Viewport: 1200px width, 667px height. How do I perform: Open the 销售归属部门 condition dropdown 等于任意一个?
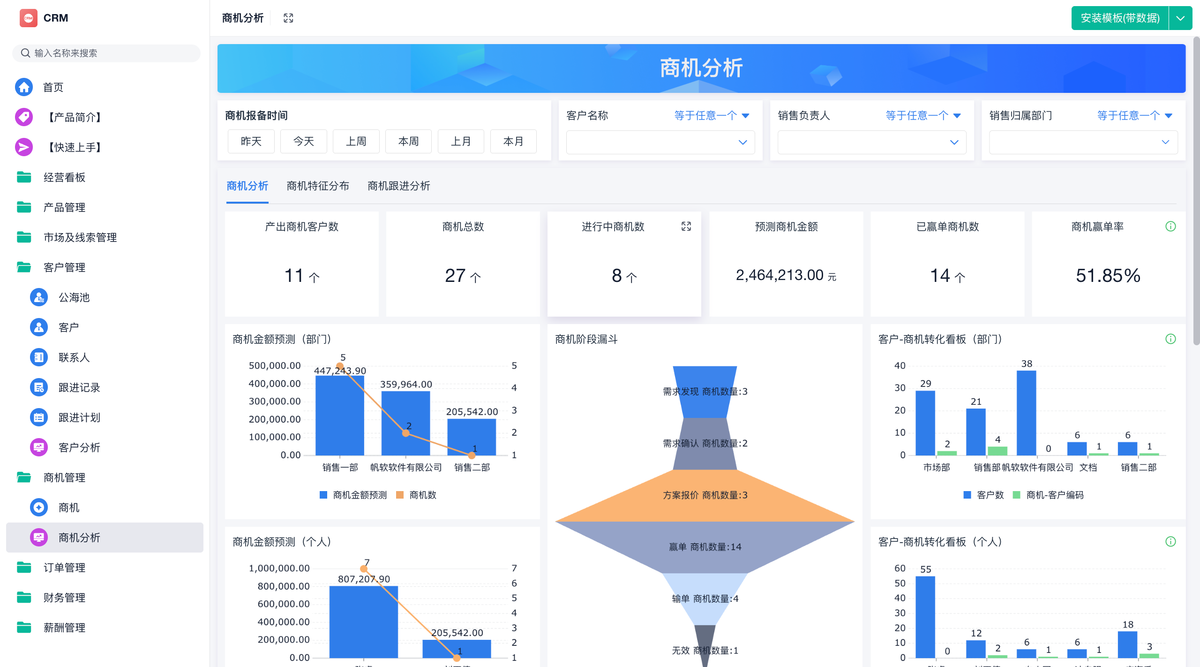pyautogui.click(x=1135, y=116)
